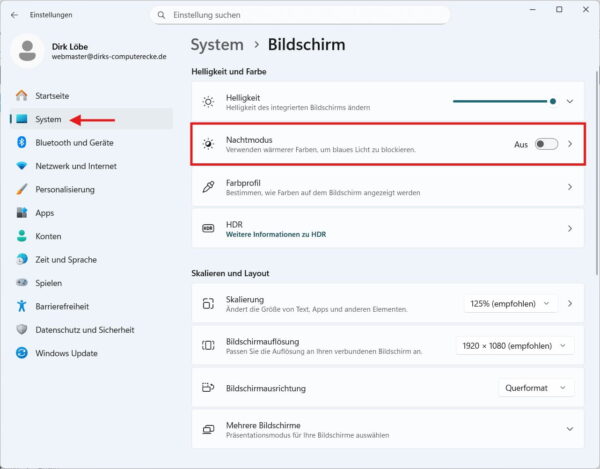Viewport: 600px width, 469px height.
Task: Open Nachtmodus settings via chevron
Action: point(570,144)
